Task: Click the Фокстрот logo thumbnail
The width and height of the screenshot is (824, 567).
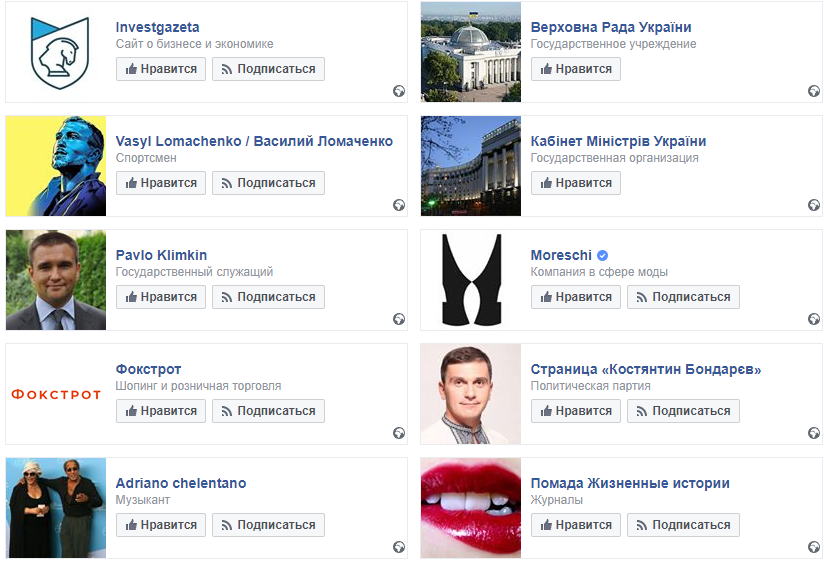Action: [x=56, y=394]
